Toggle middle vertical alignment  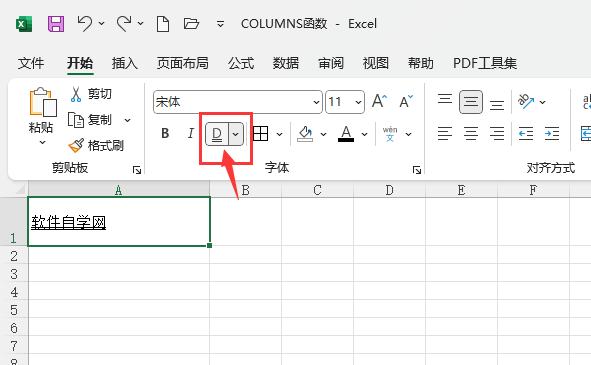(x=471, y=102)
